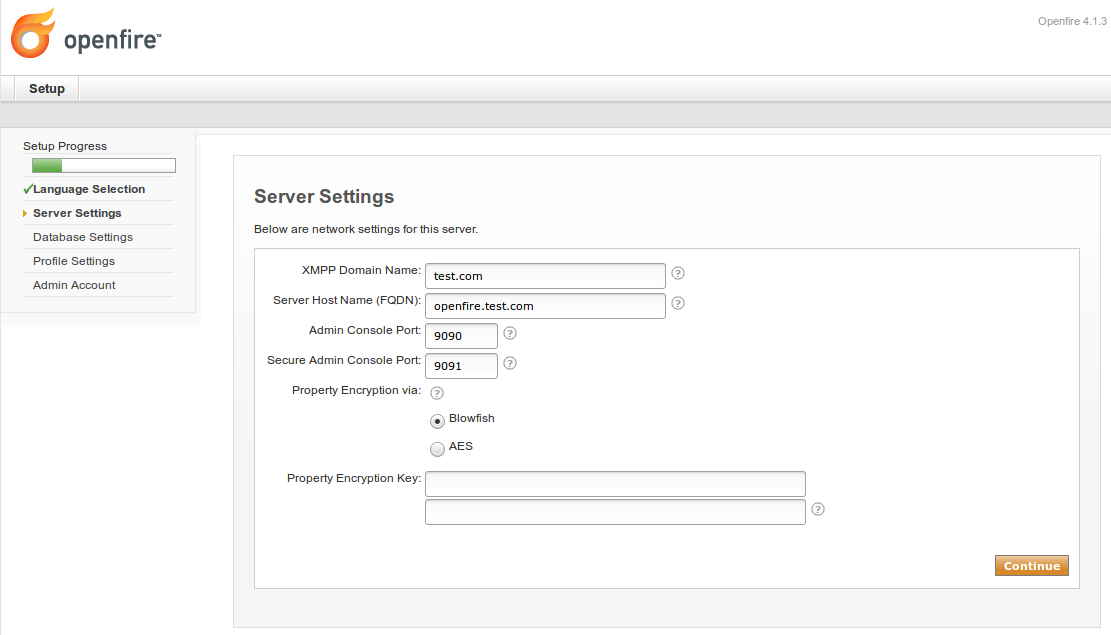Open help icon for Secure Admin Console Port
This screenshot has height=635, width=1111.
pos(509,363)
